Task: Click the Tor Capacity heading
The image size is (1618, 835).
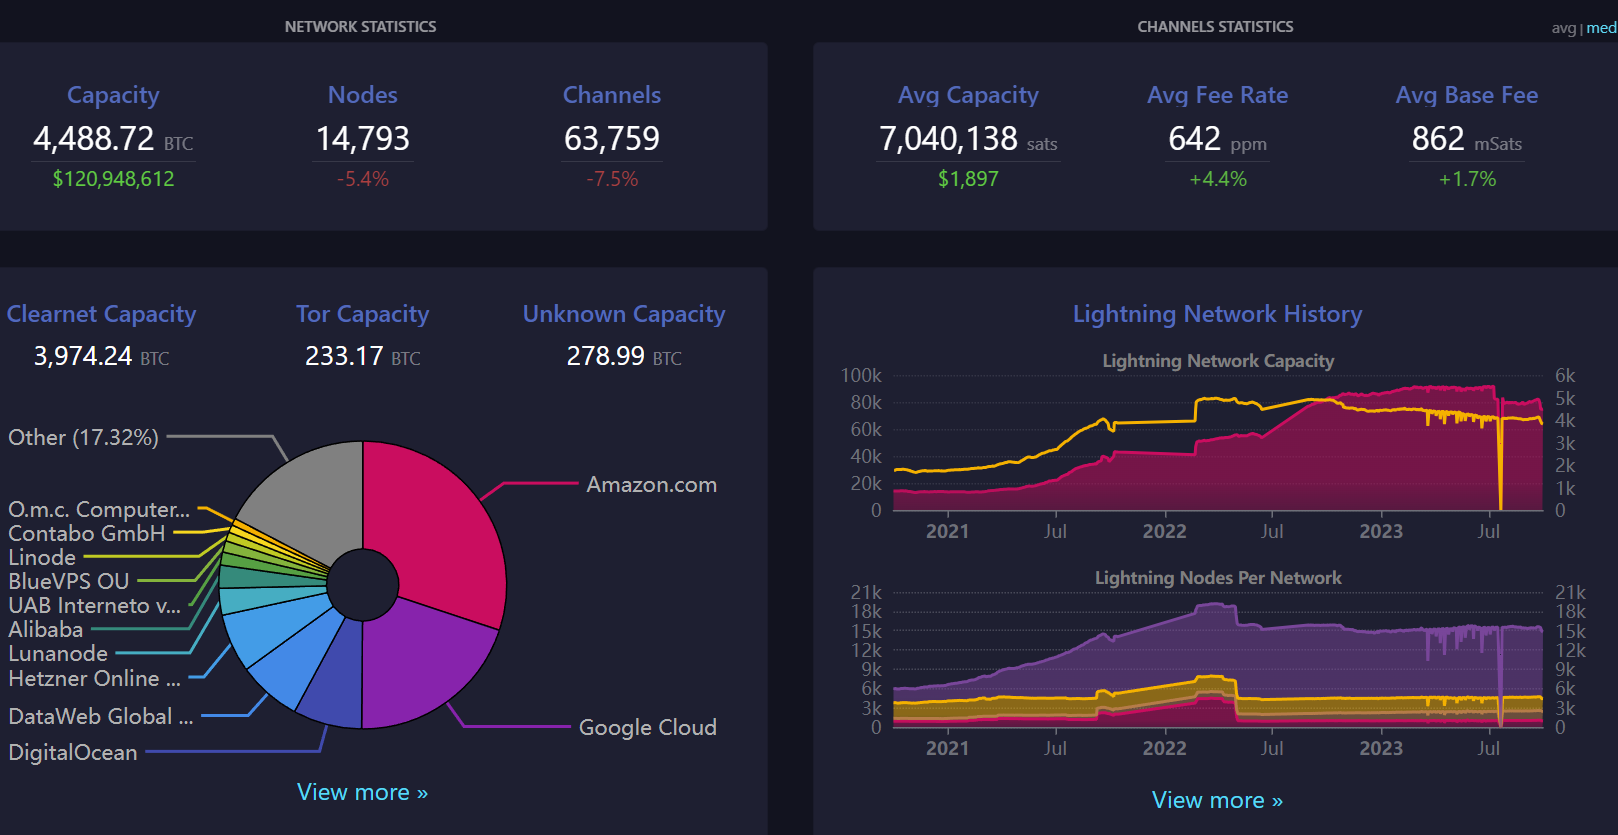Action: coord(362,314)
